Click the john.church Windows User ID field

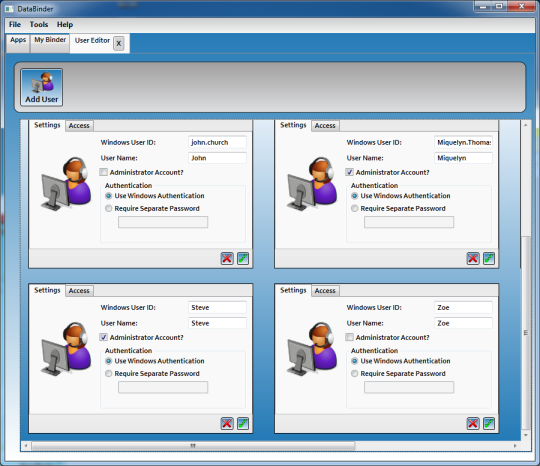click(x=217, y=142)
